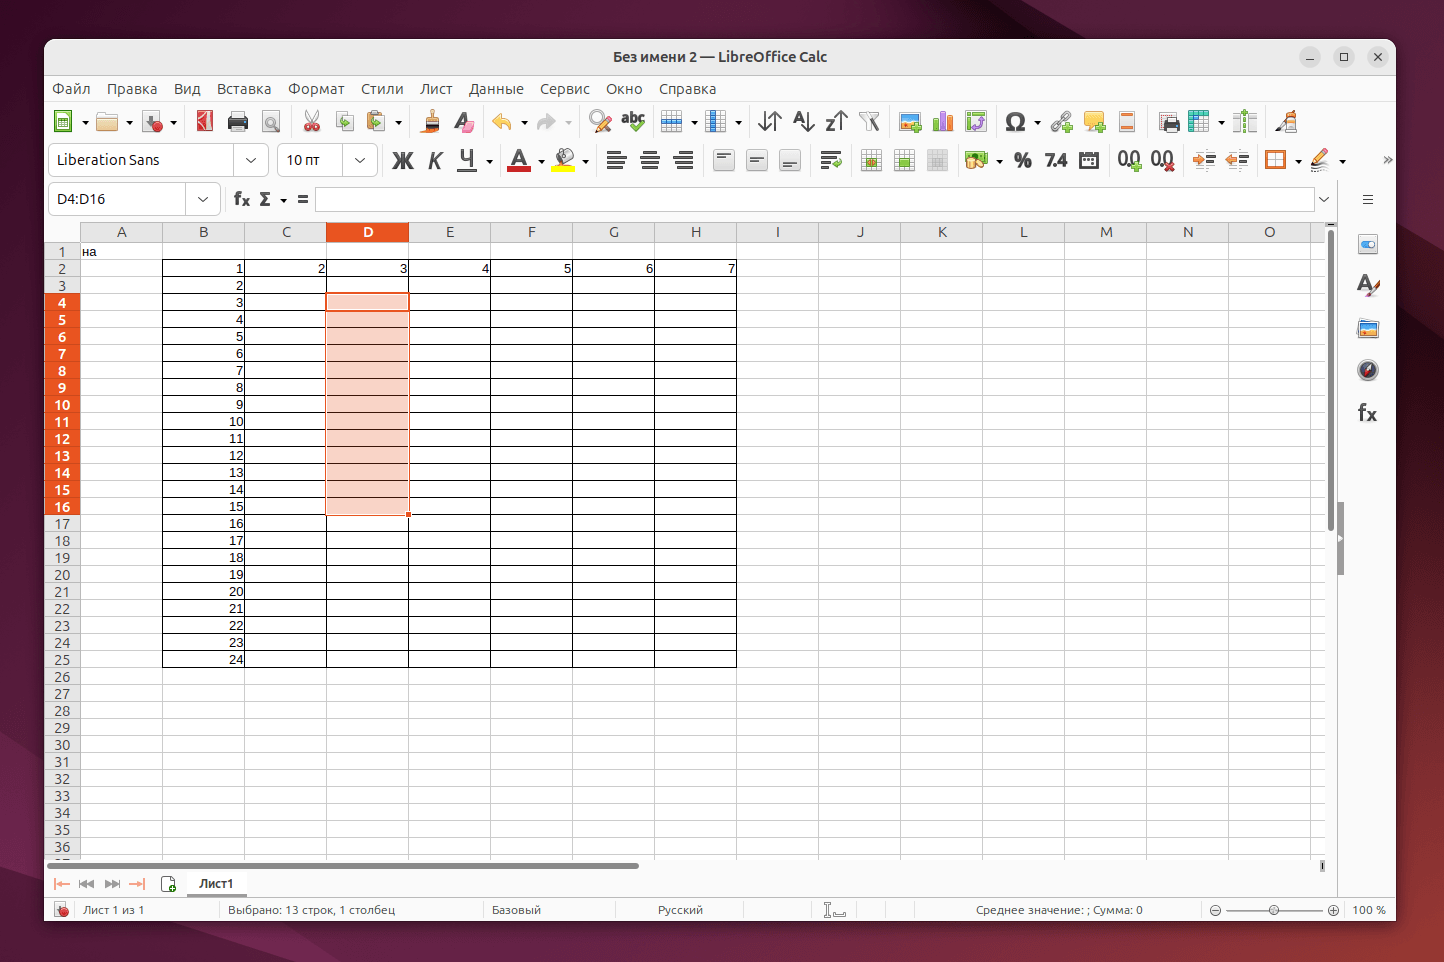Toggle bold formatting Ж button
Screen dimensions: 1444x962
coord(402,160)
